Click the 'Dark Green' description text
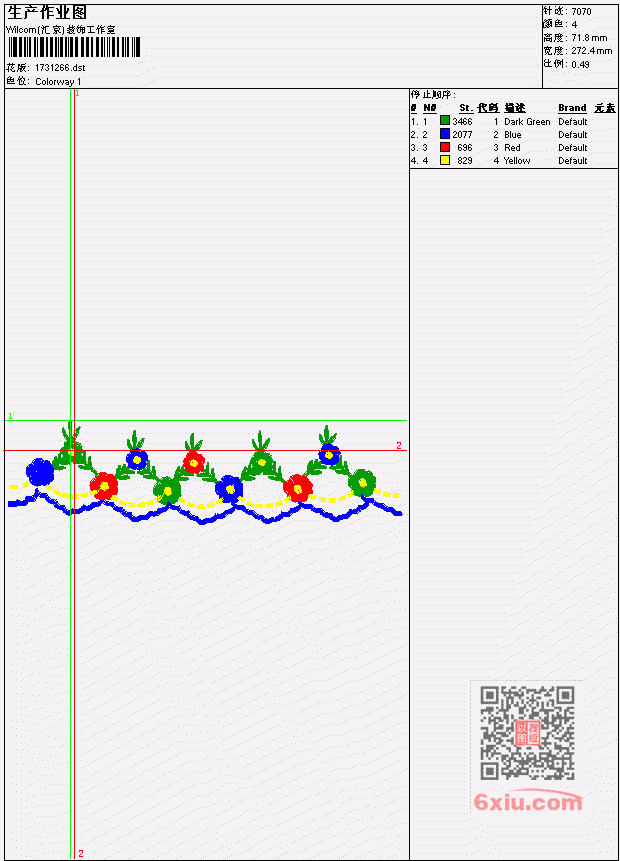This screenshot has width=620, height=861. 527,122
